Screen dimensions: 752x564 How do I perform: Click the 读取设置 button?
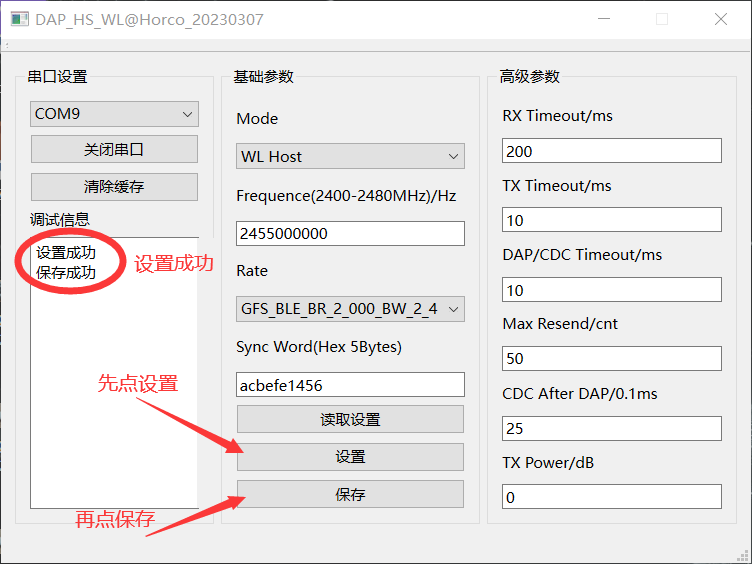tap(350, 419)
